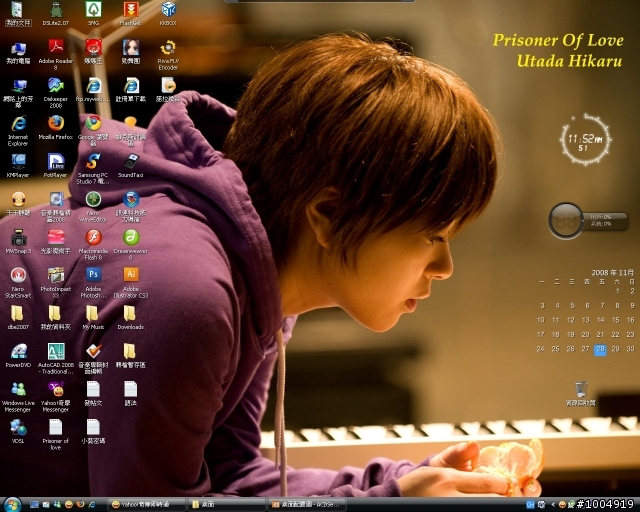Launch the FlashGet desktop shortcut
Screen dimensions: 640x512
pos(131,13)
